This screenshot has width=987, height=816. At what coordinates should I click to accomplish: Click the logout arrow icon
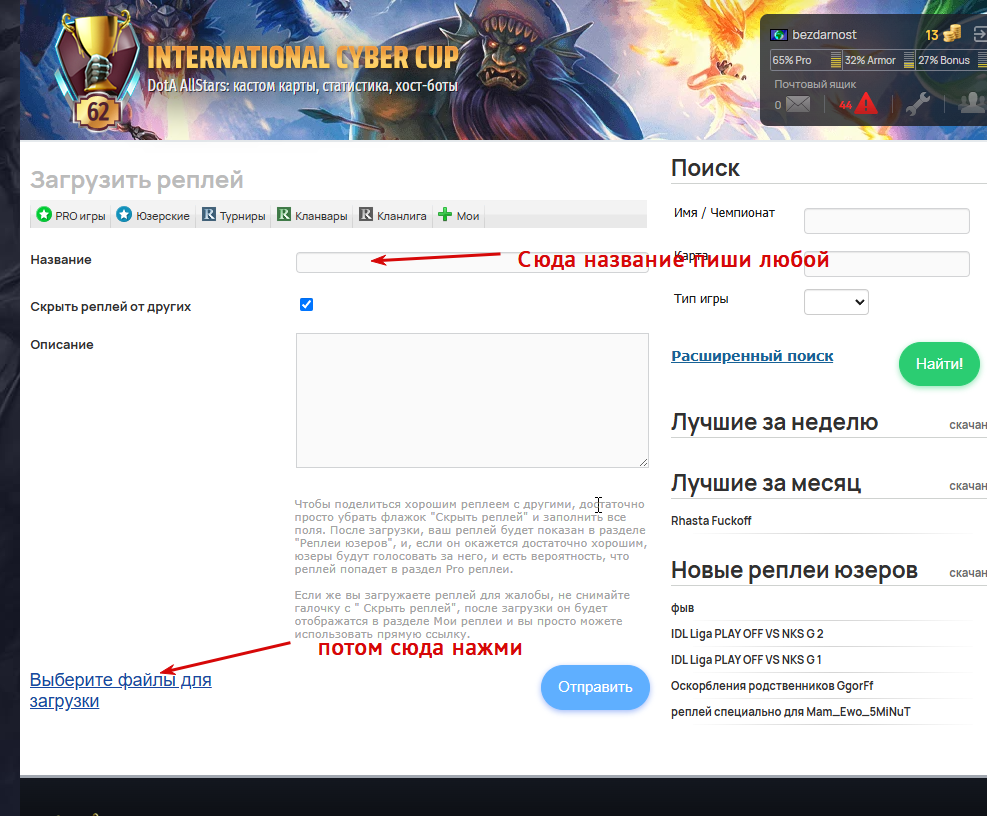coord(981,34)
